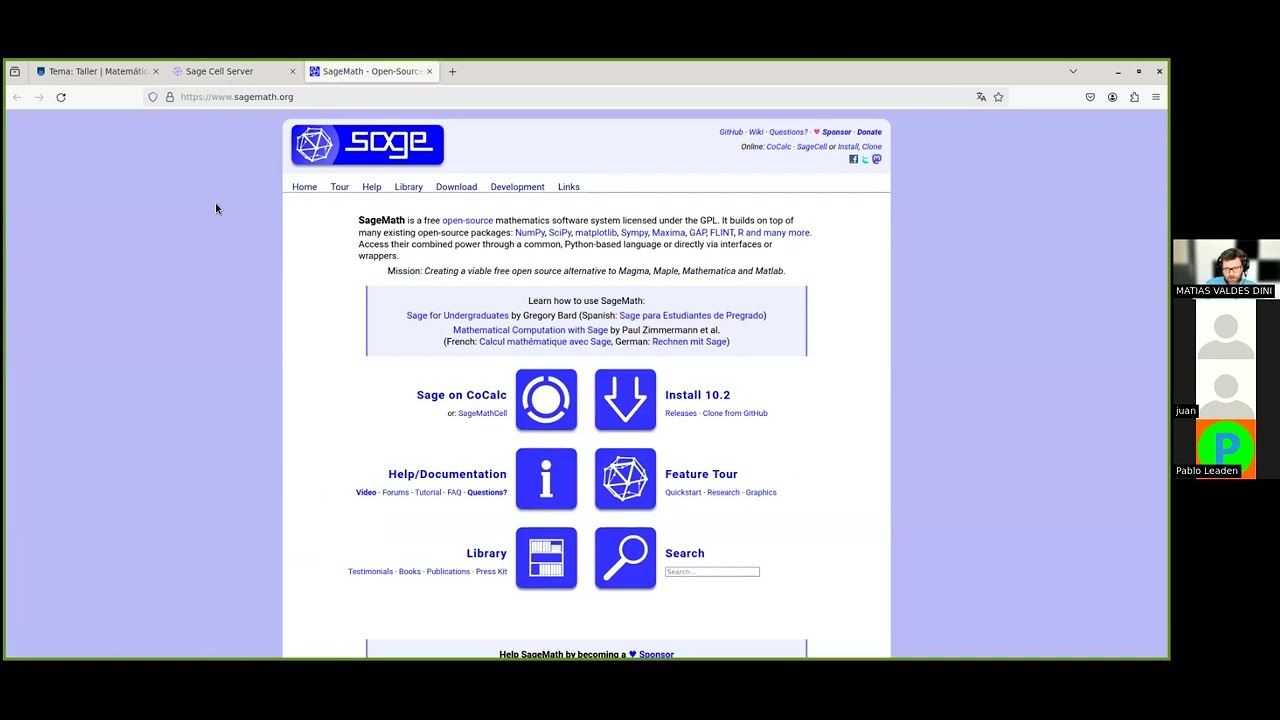Open the Releases link
This screenshot has width=1280, height=720.
[681, 413]
